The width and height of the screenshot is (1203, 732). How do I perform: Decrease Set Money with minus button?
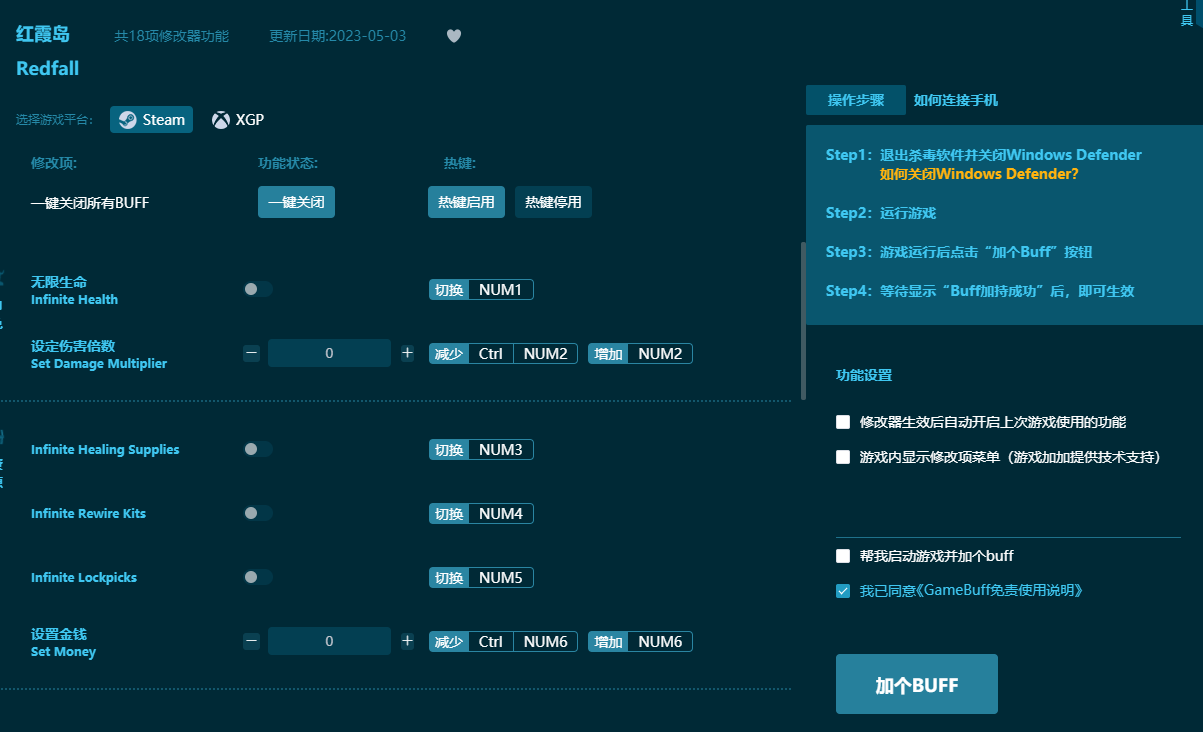tap(252, 641)
